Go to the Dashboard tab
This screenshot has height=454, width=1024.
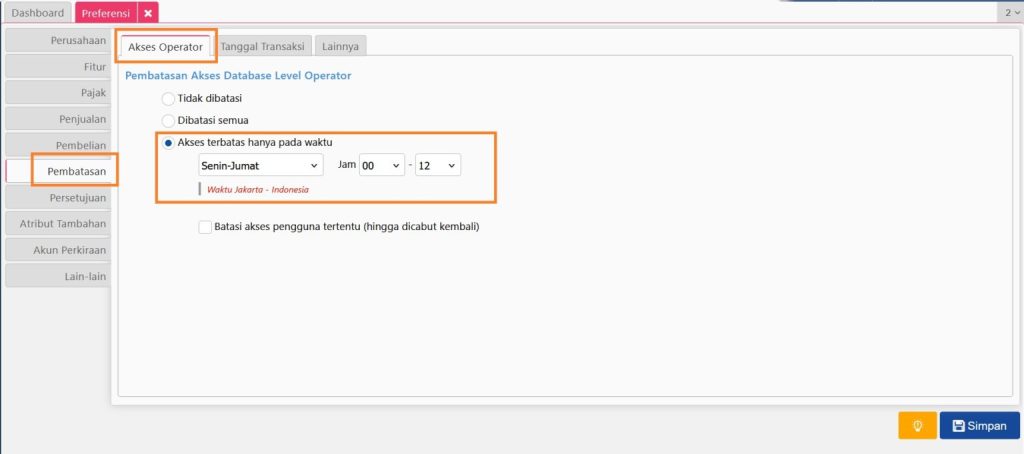point(38,13)
